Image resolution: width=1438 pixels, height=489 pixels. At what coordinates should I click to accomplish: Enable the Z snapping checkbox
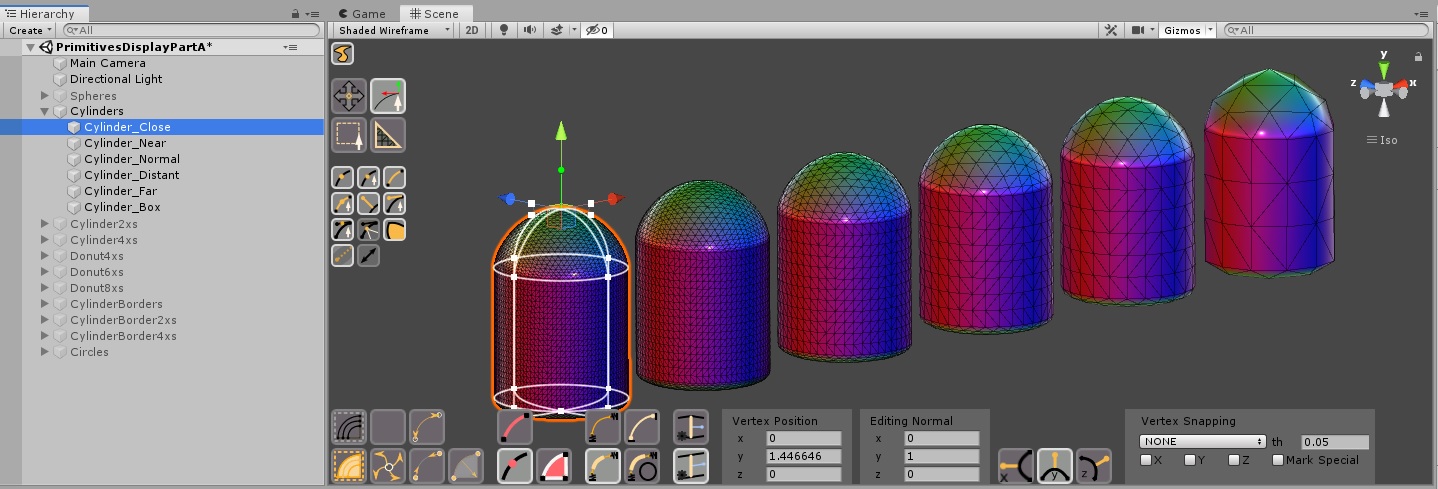(x=1235, y=460)
